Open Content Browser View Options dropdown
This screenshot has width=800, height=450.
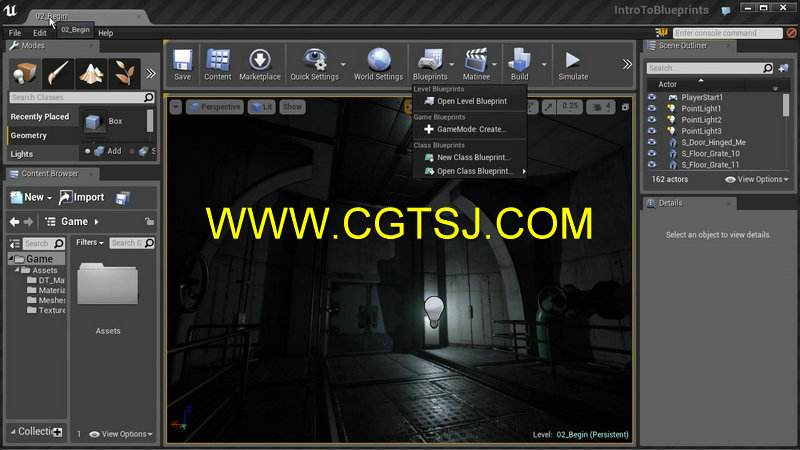(121, 434)
